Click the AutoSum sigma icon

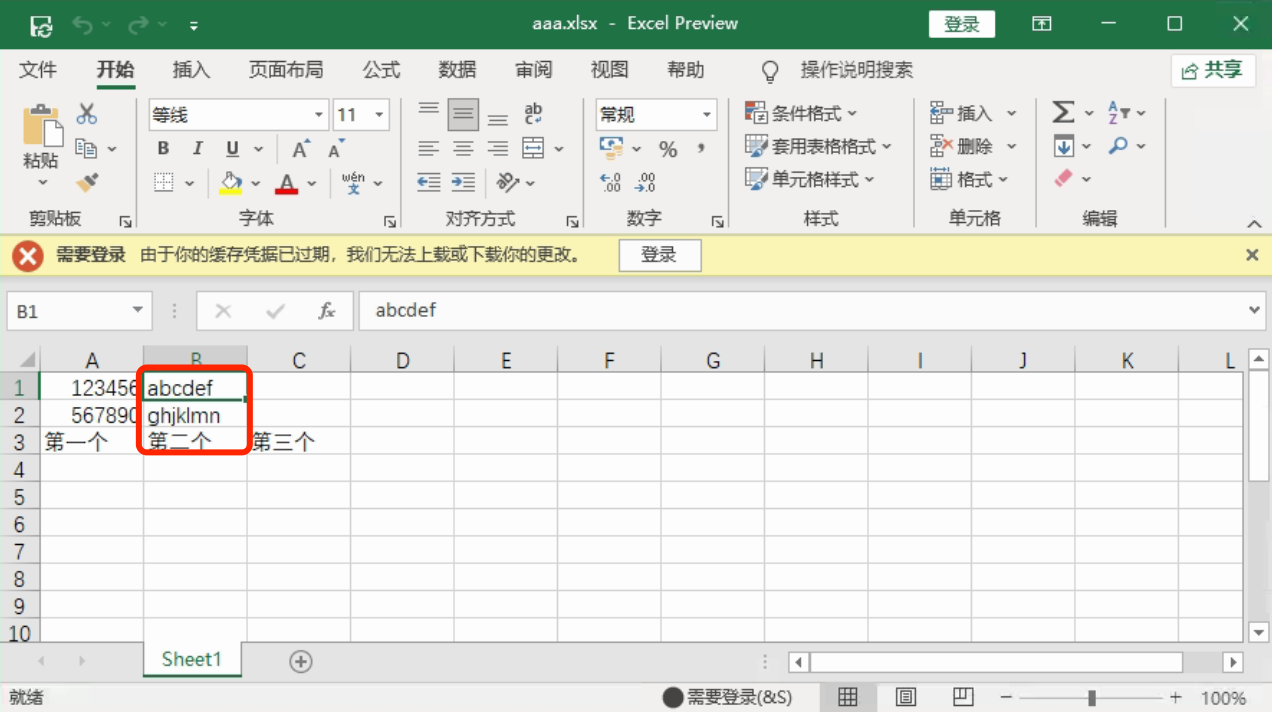coord(1063,113)
